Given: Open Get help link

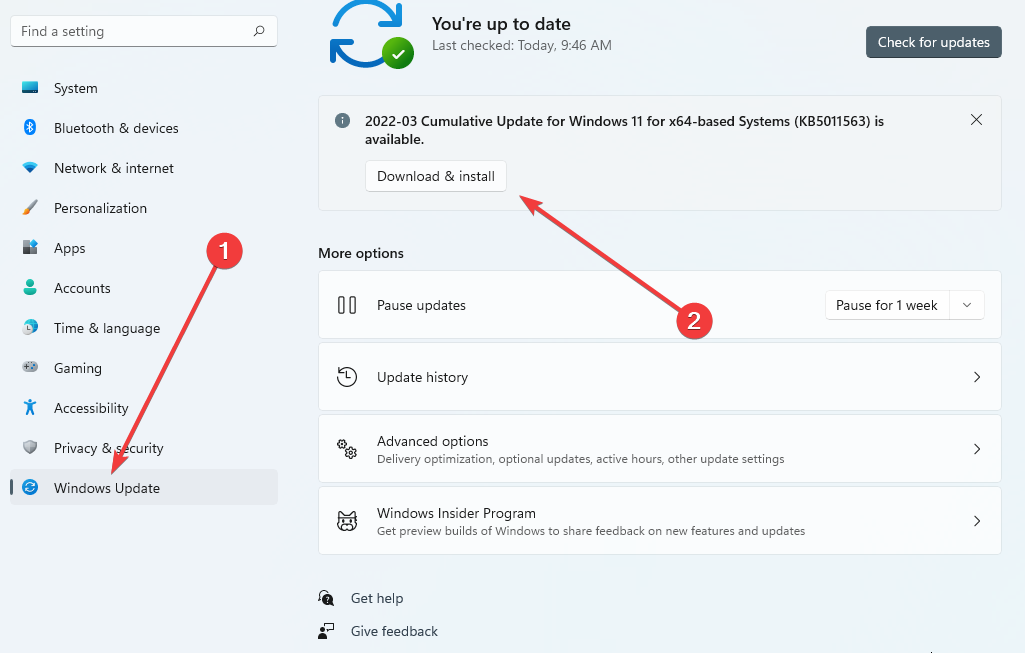Looking at the screenshot, I should tap(377, 598).
